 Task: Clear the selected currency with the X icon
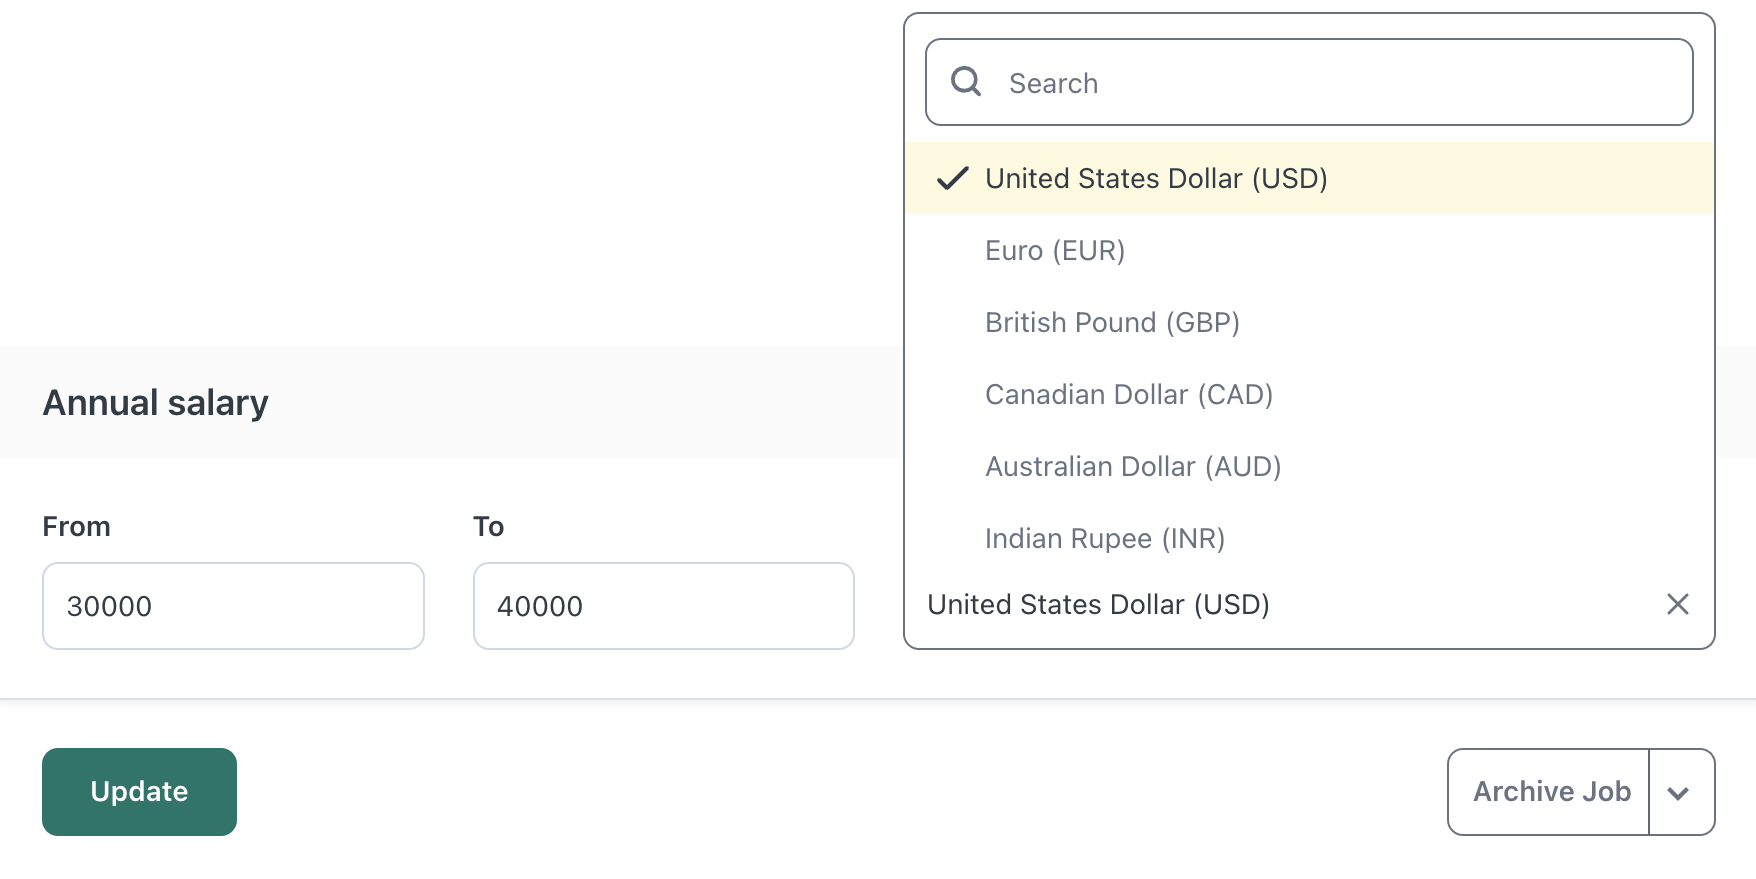pyautogui.click(x=1678, y=604)
